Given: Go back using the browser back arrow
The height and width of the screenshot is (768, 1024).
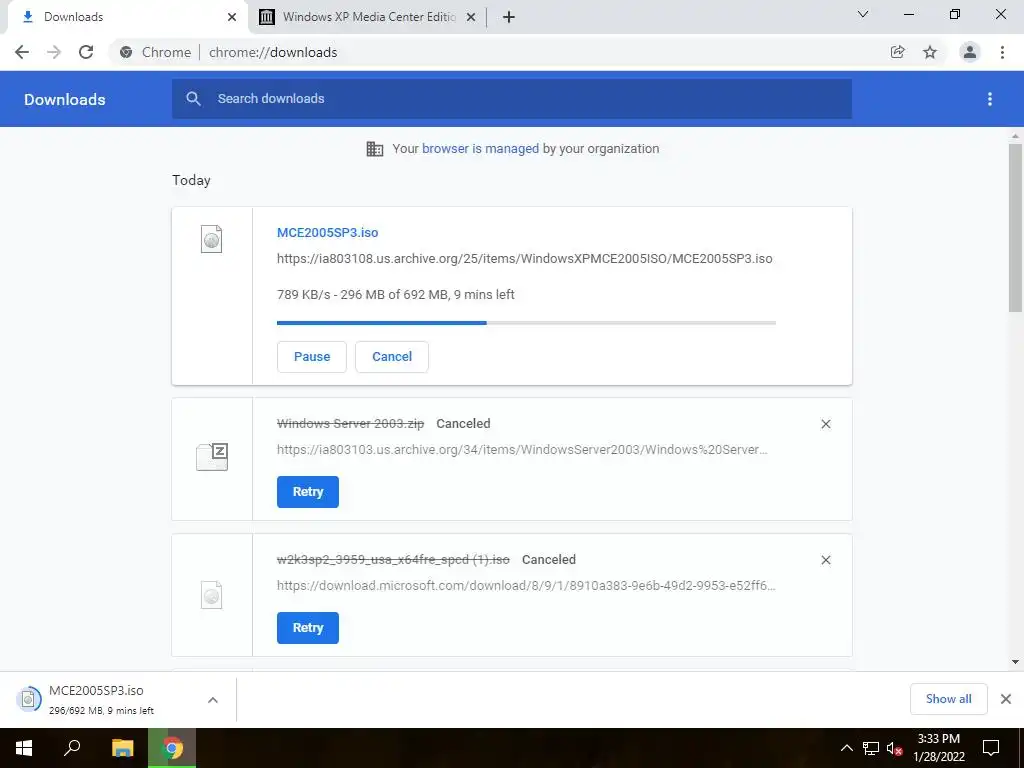Looking at the screenshot, I should point(22,52).
